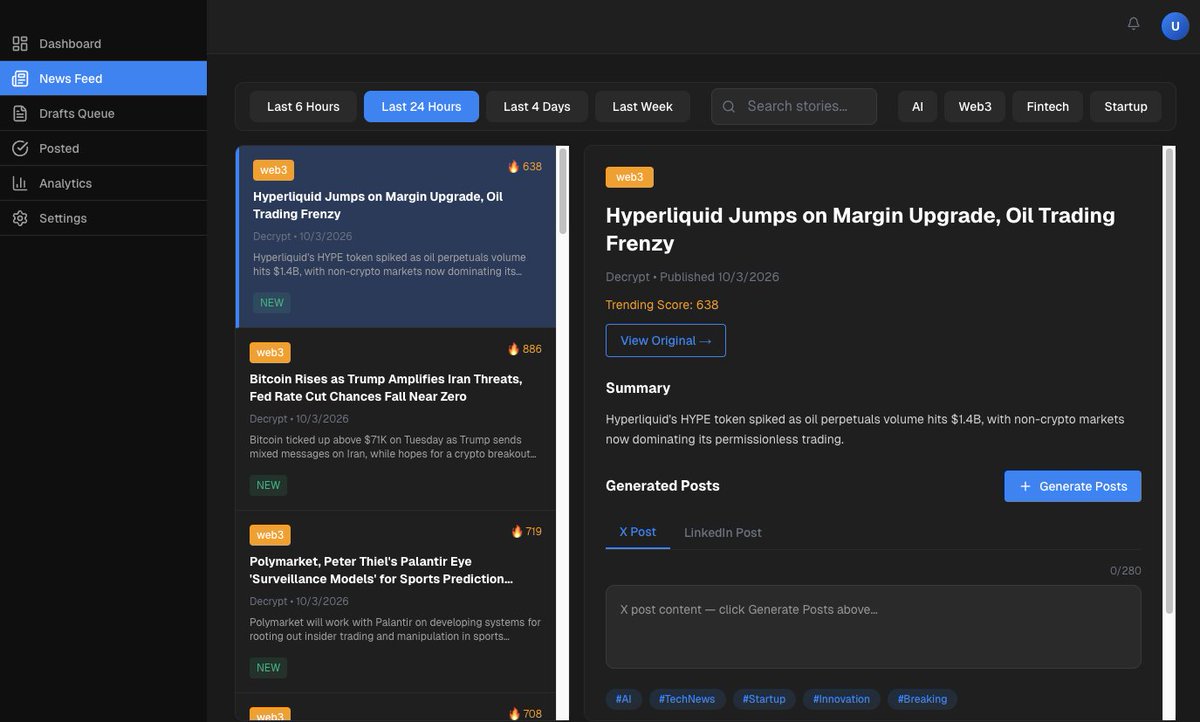Click the Generated Posts heading
1200x722 pixels.
coord(663,486)
